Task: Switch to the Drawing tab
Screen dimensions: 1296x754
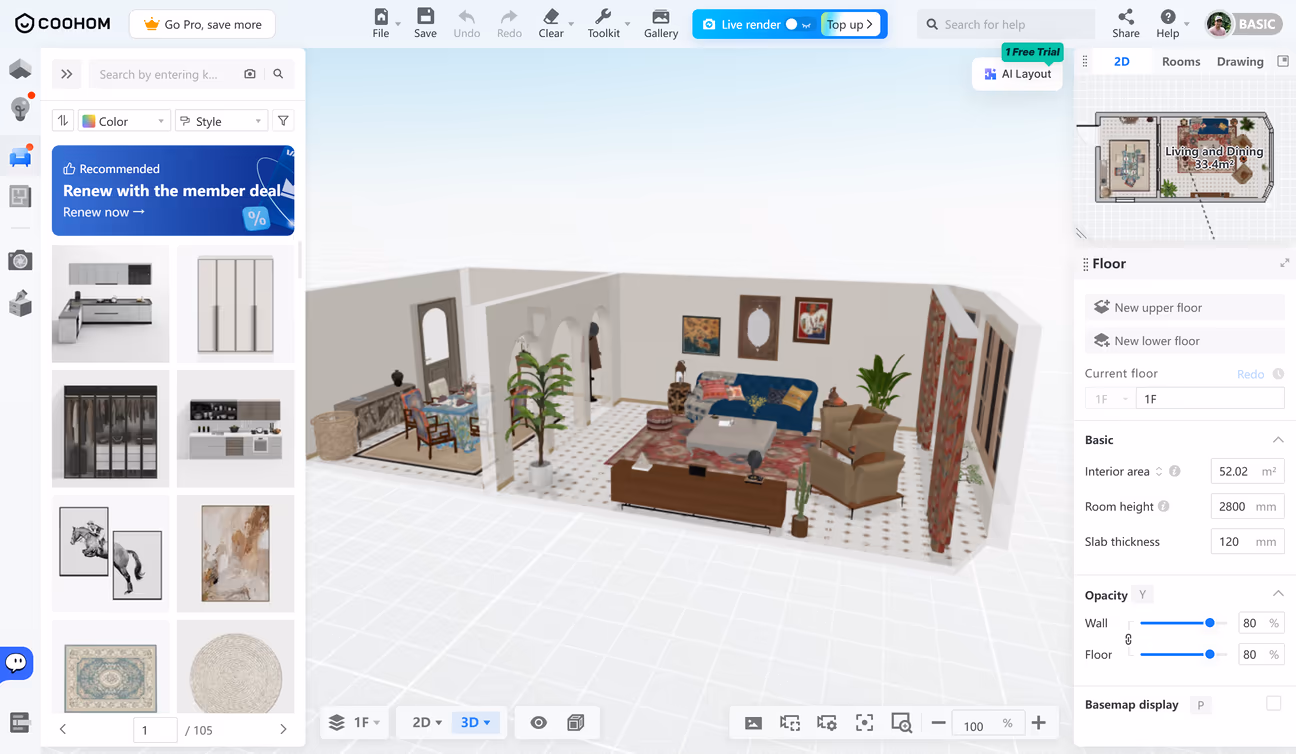Action: point(1240,61)
